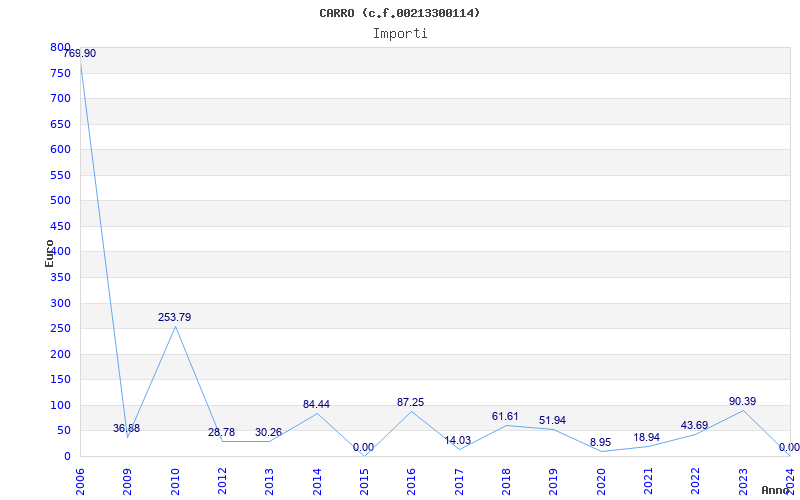Click the 250 y-axis tick label
Screen dimensions: 800x500
coord(60,329)
